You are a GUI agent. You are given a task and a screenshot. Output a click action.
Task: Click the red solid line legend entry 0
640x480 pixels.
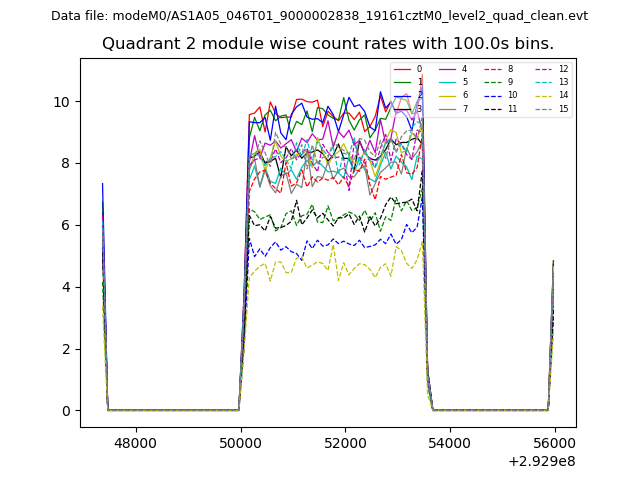coord(408,69)
